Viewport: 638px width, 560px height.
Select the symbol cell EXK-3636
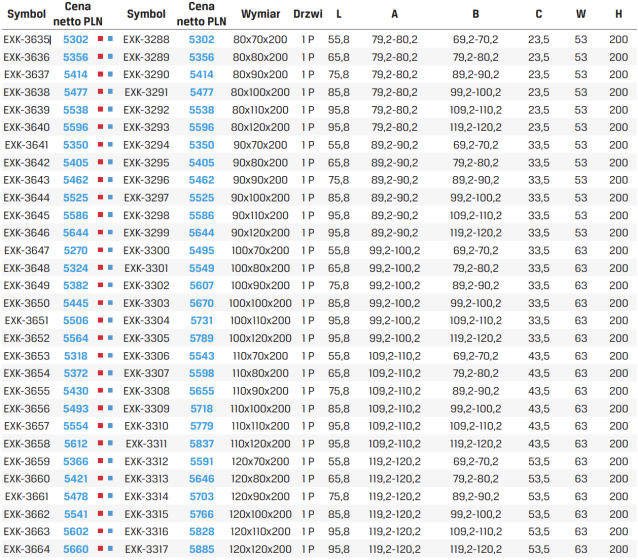26,57
